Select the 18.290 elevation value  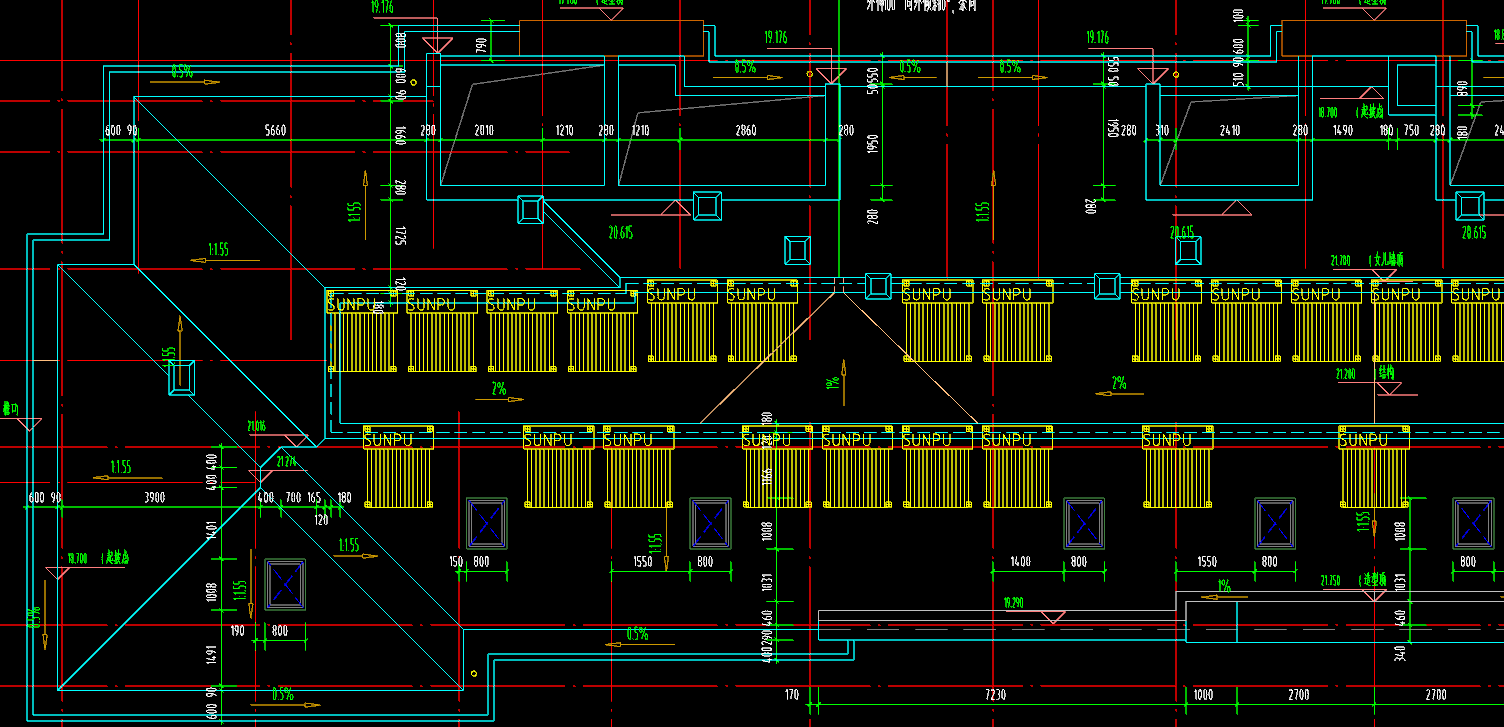(1014, 603)
